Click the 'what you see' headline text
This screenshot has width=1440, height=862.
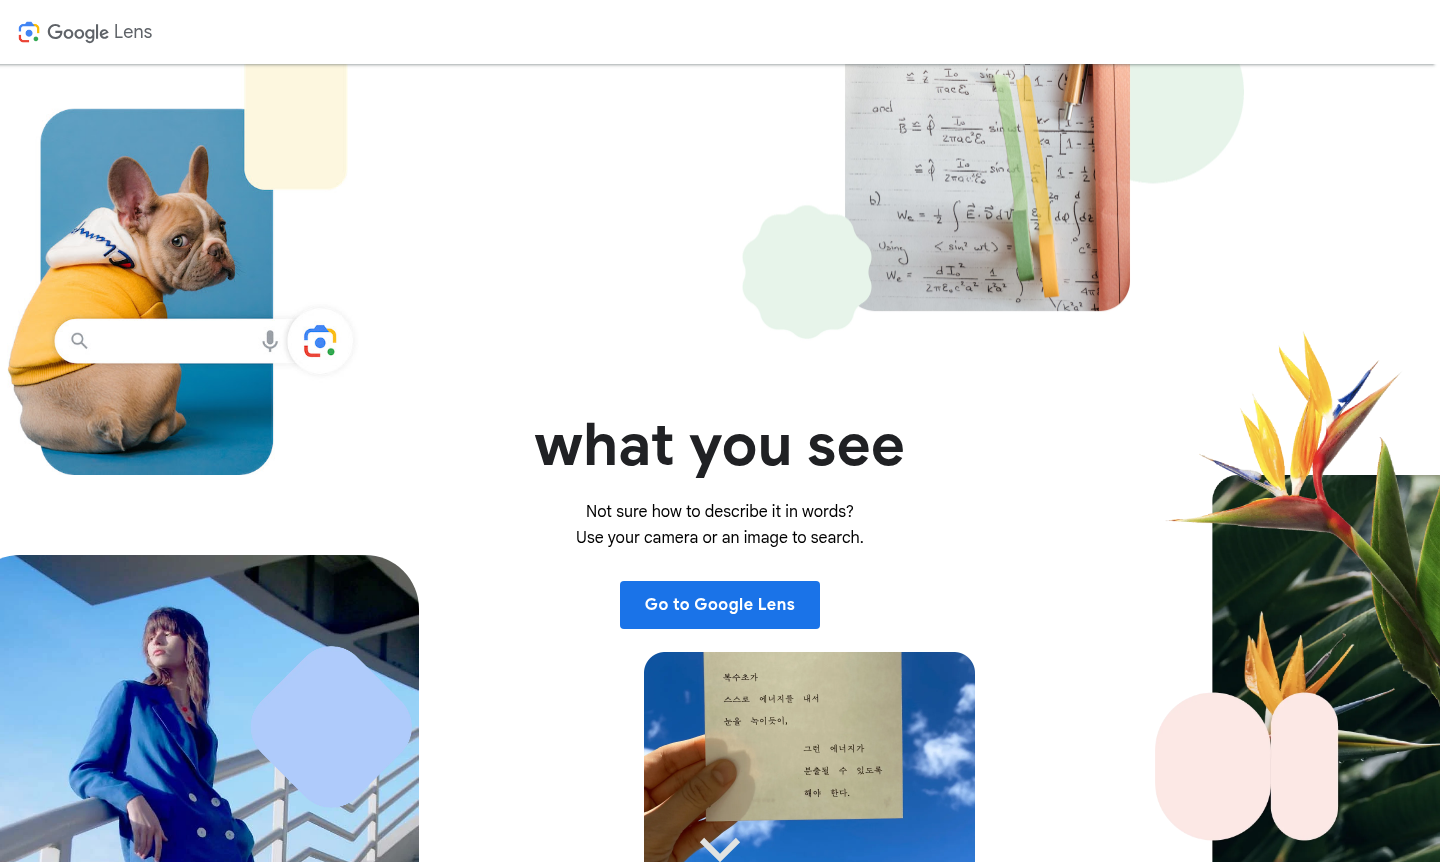click(x=720, y=446)
